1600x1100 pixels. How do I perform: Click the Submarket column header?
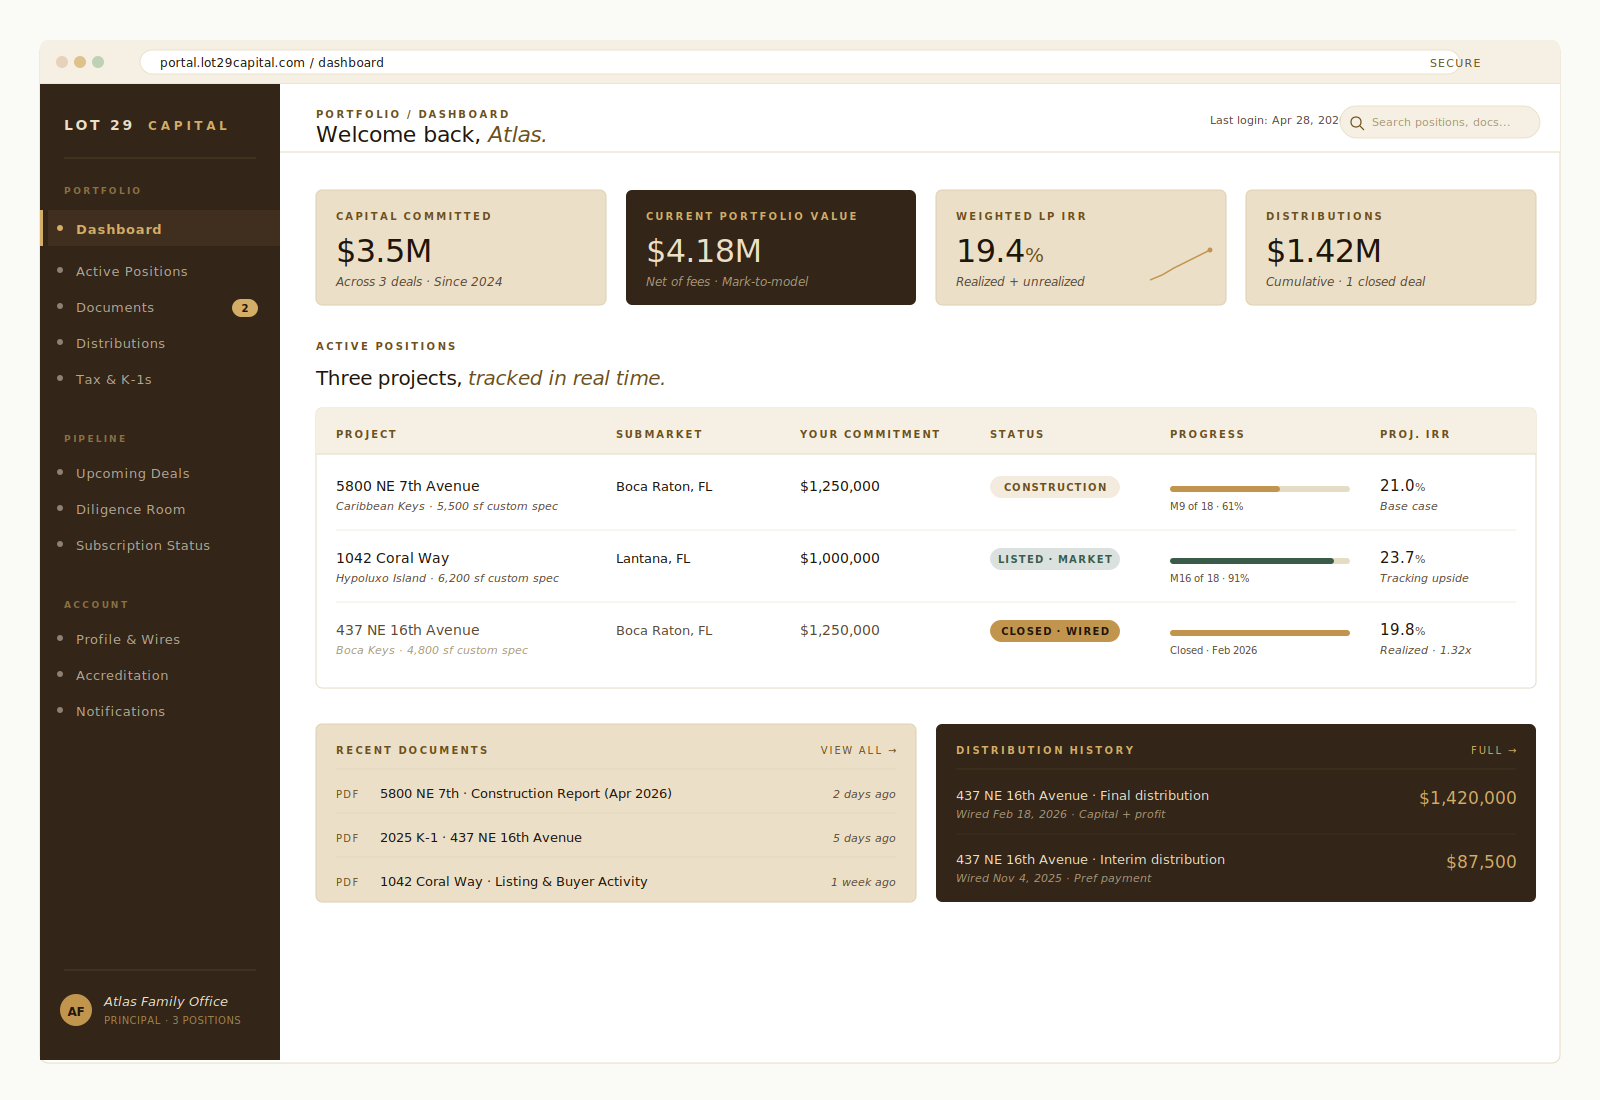pos(659,434)
